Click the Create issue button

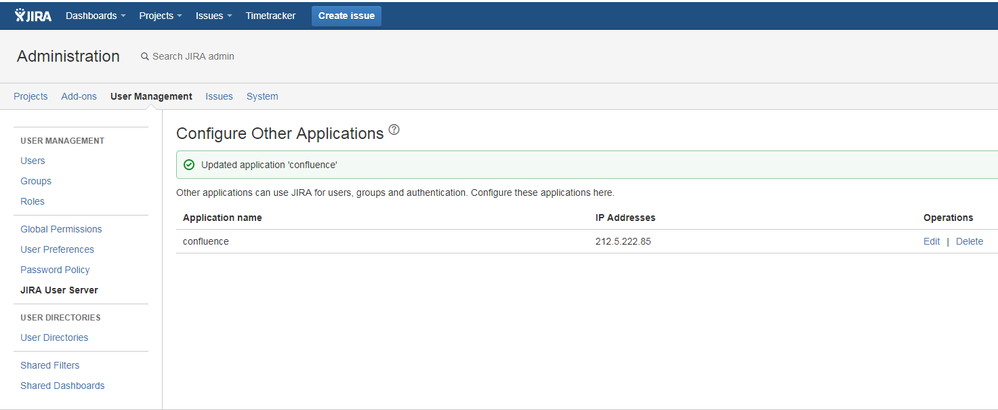pyautogui.click(x=346, y=16)
